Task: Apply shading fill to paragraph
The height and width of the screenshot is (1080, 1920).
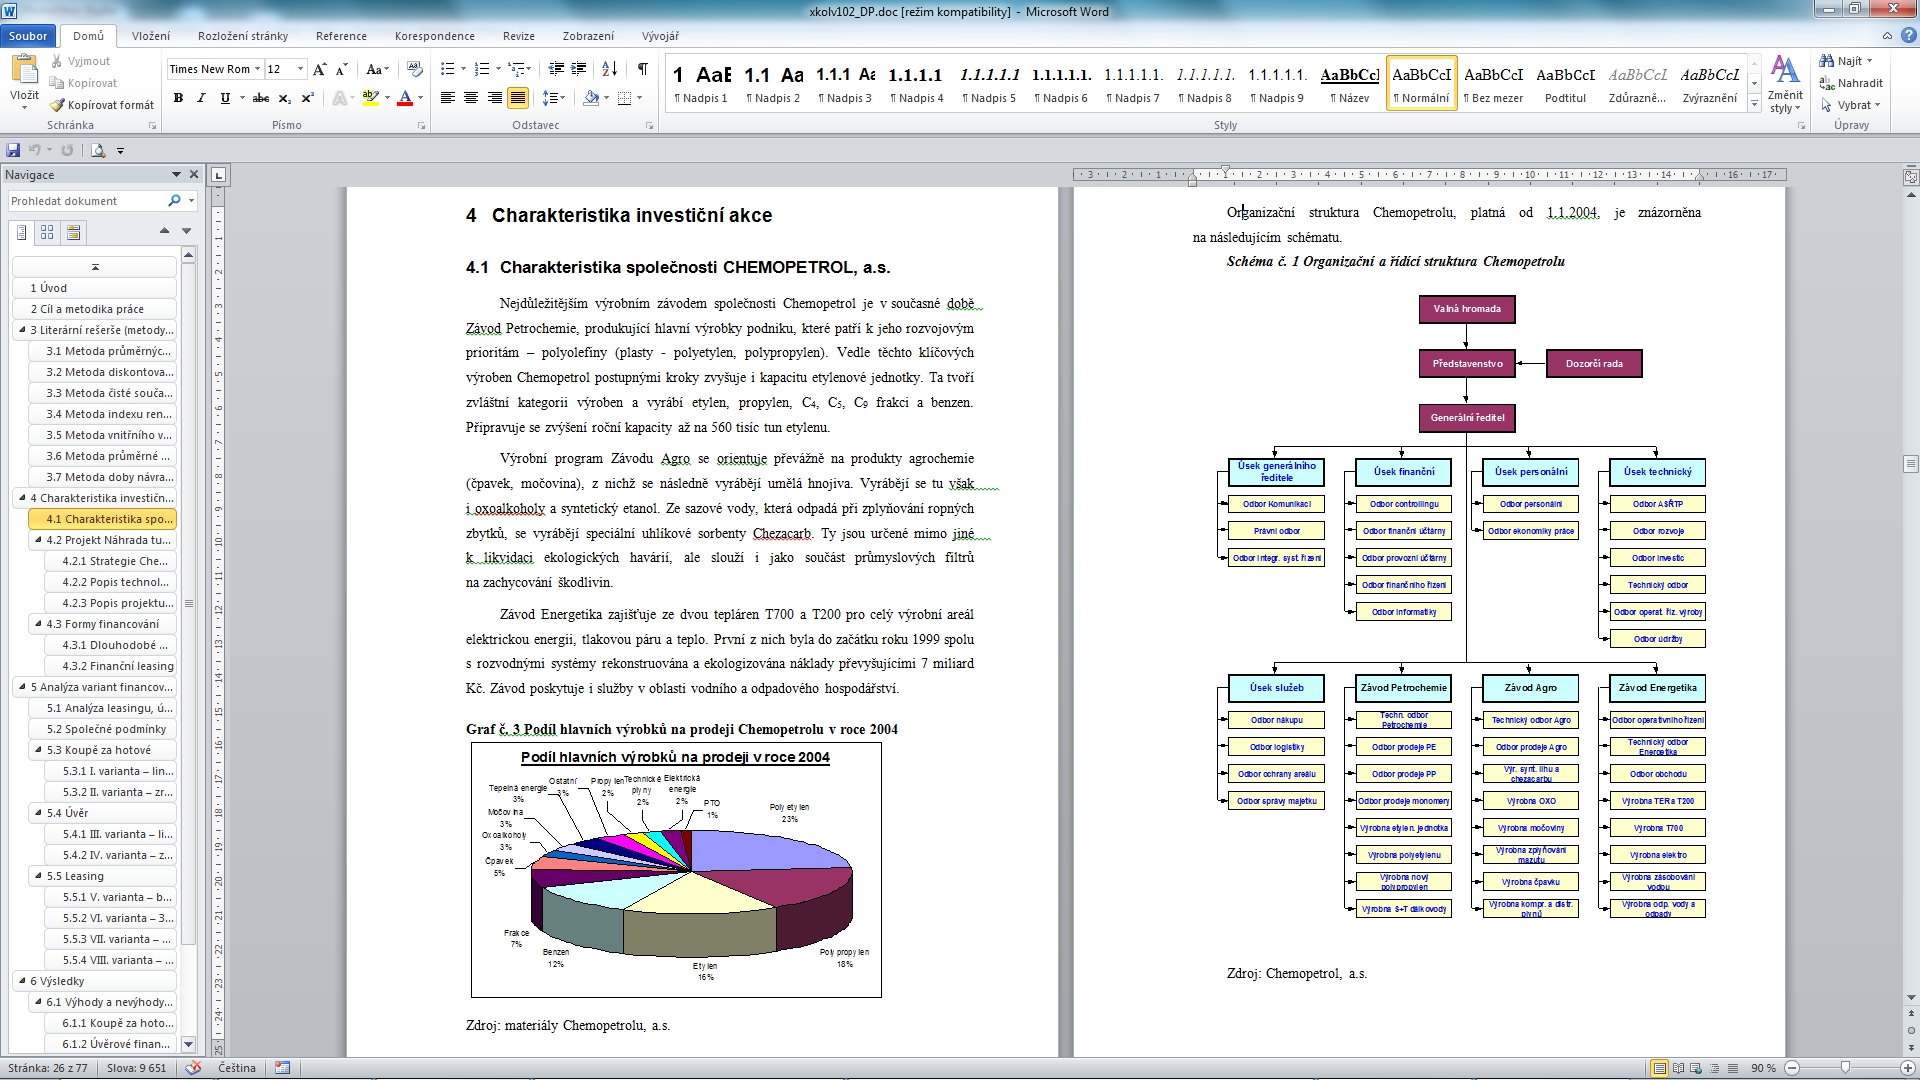Action: pos(591,98)
